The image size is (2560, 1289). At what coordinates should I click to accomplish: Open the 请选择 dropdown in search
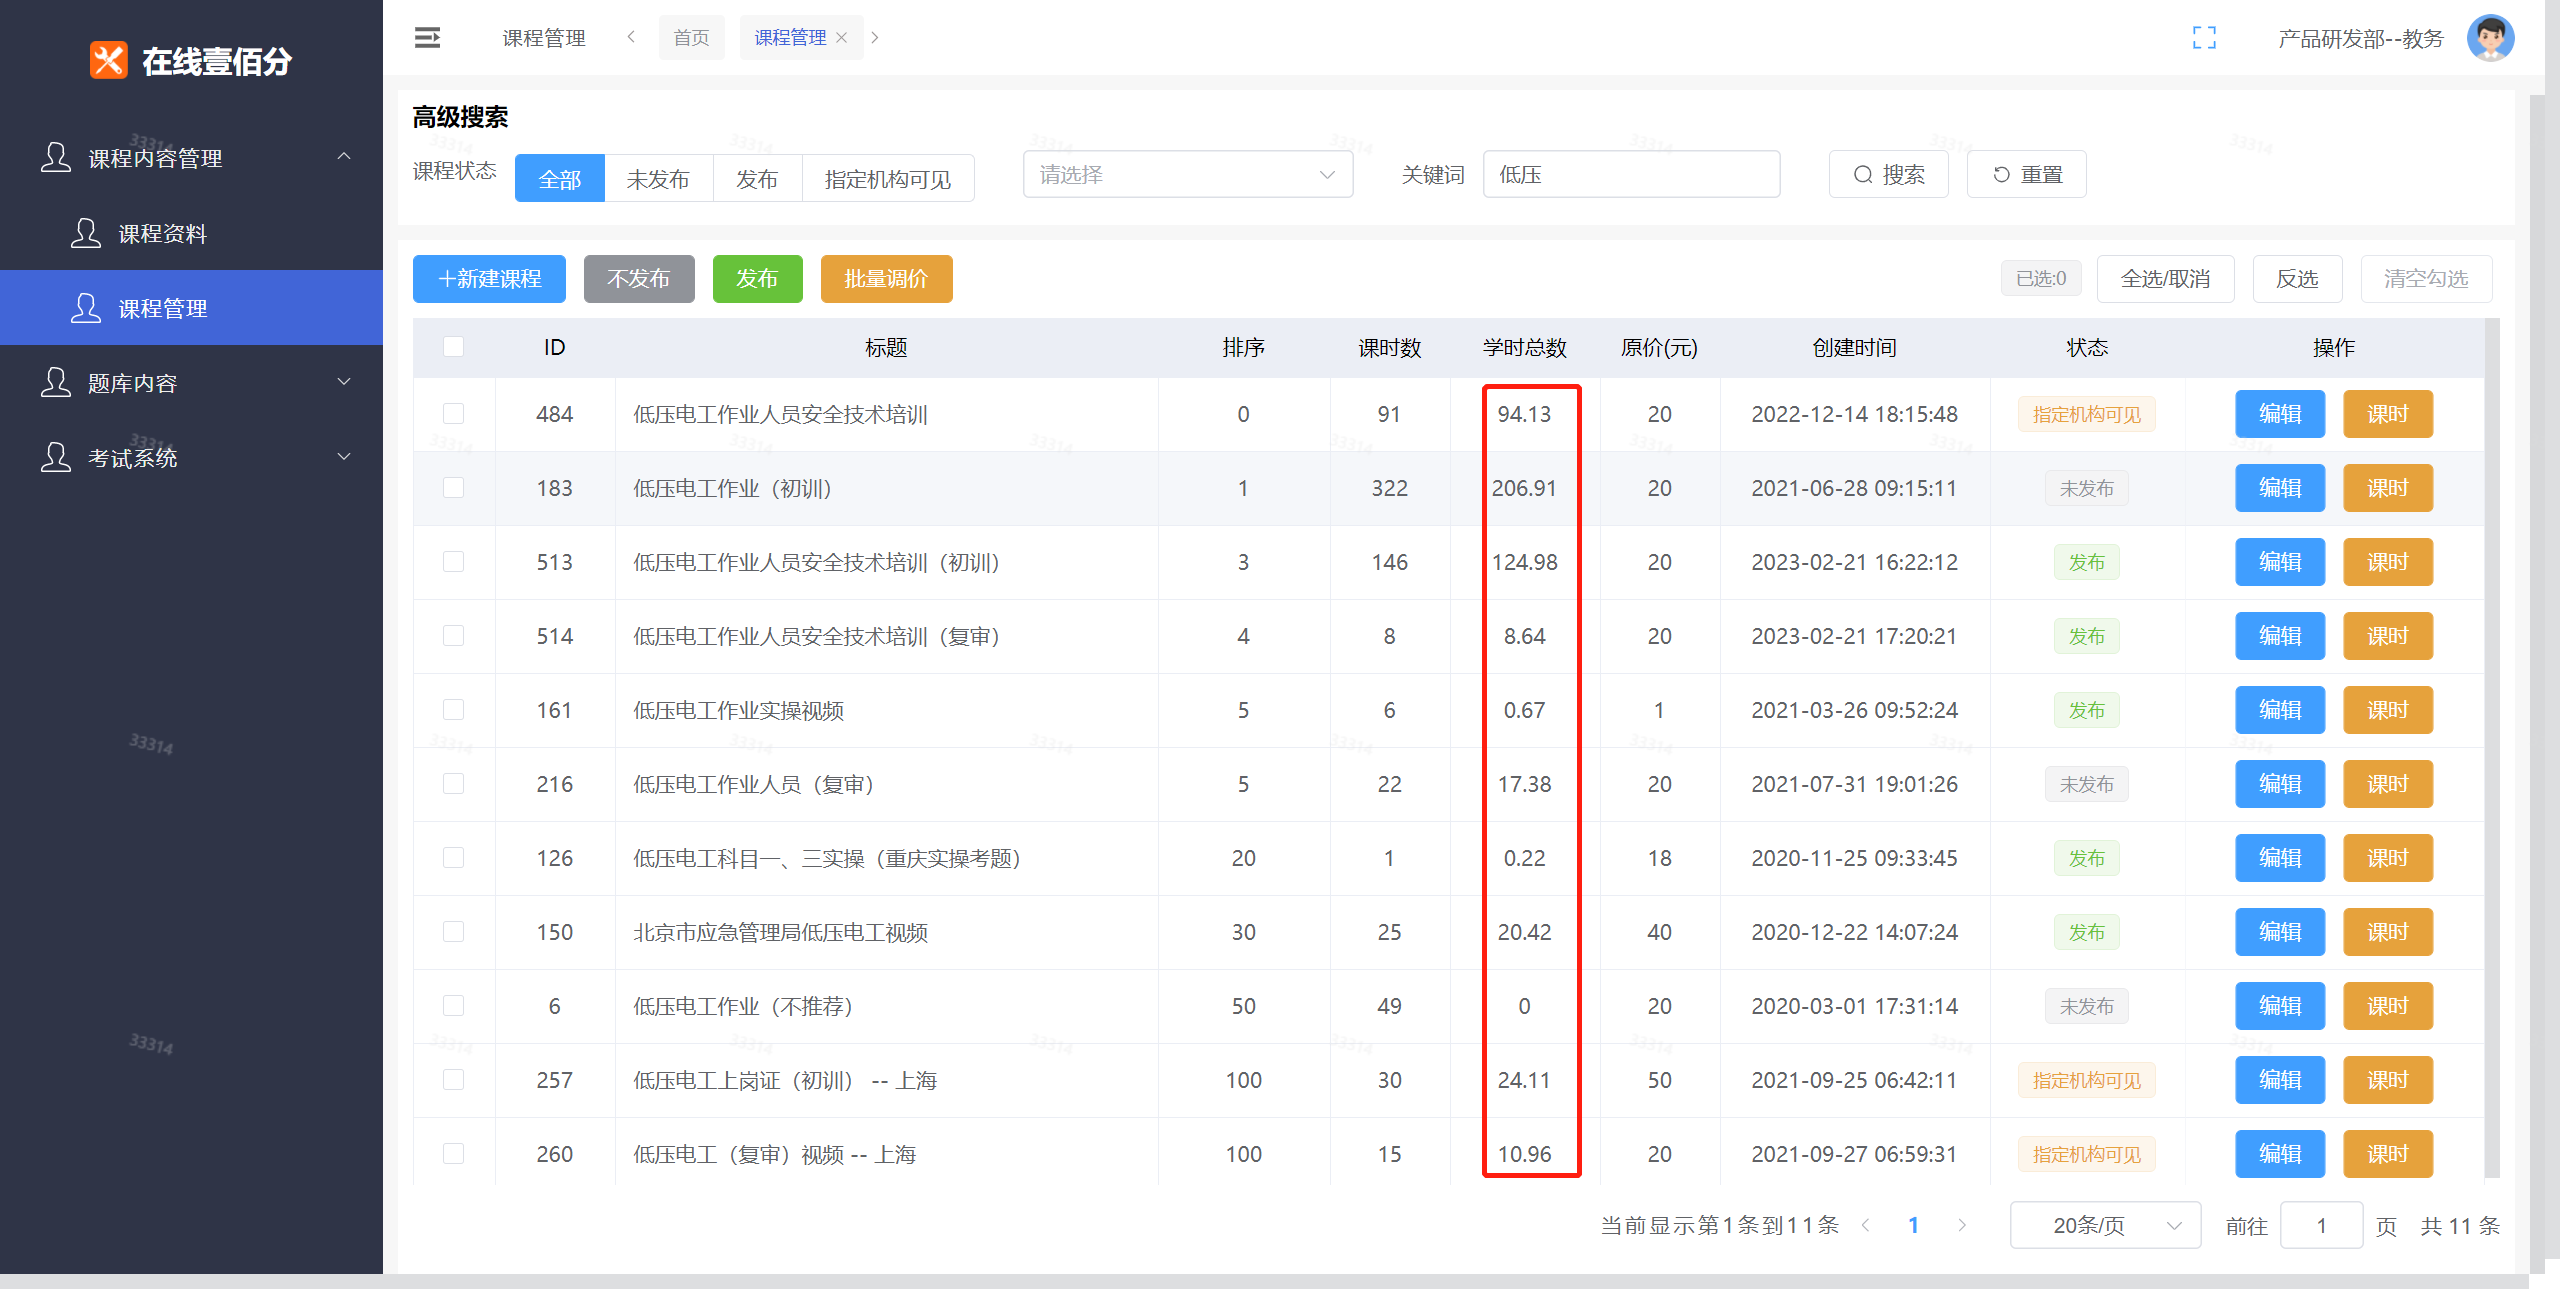[1187, 175]
